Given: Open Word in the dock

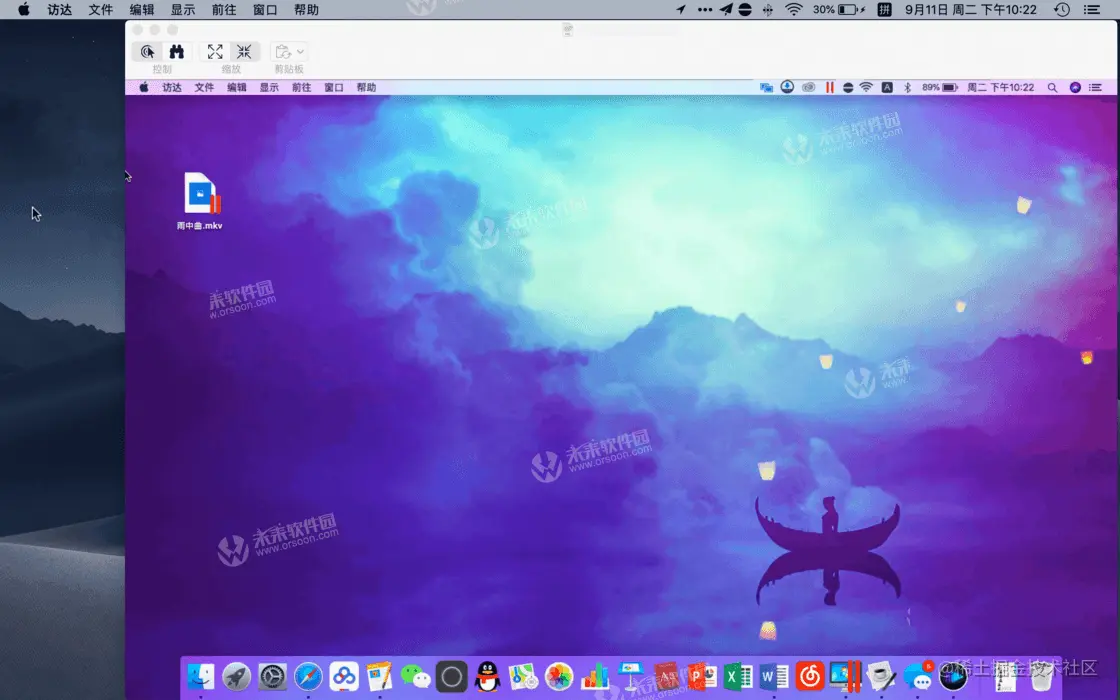Looking at the screenshot, I should 774,676.
